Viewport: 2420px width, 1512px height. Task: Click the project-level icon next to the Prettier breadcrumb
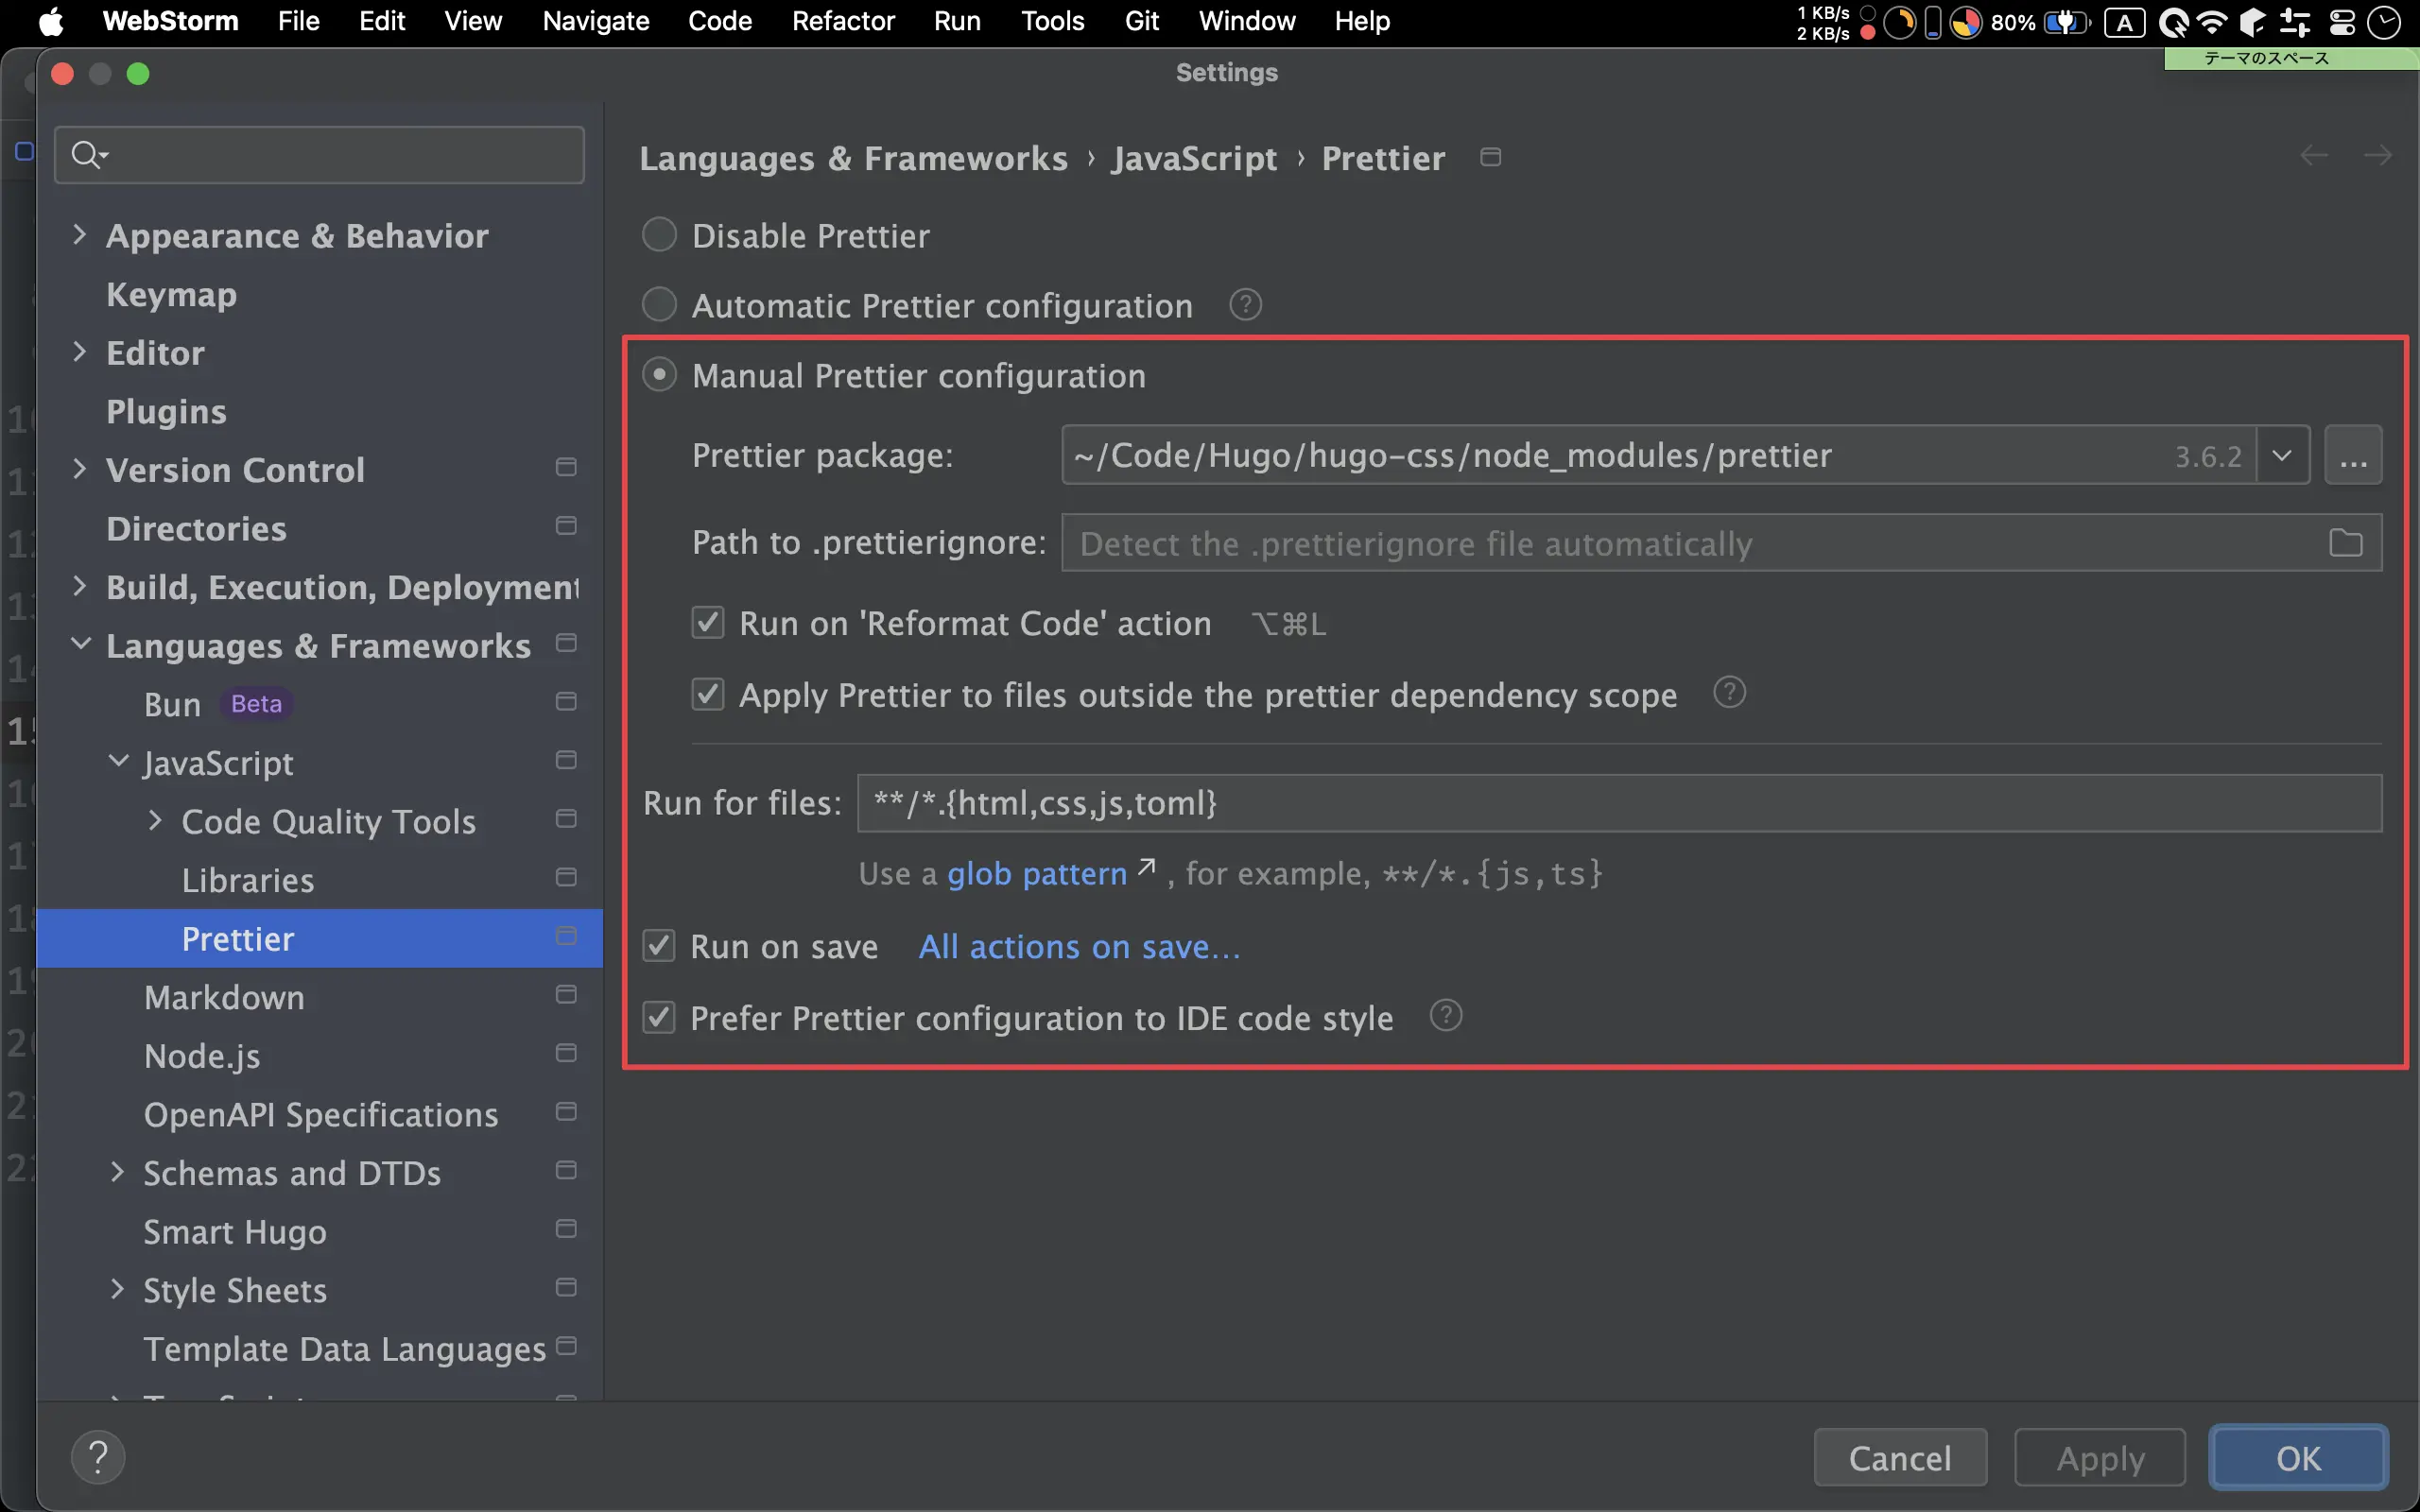(x=1490, y=157)
